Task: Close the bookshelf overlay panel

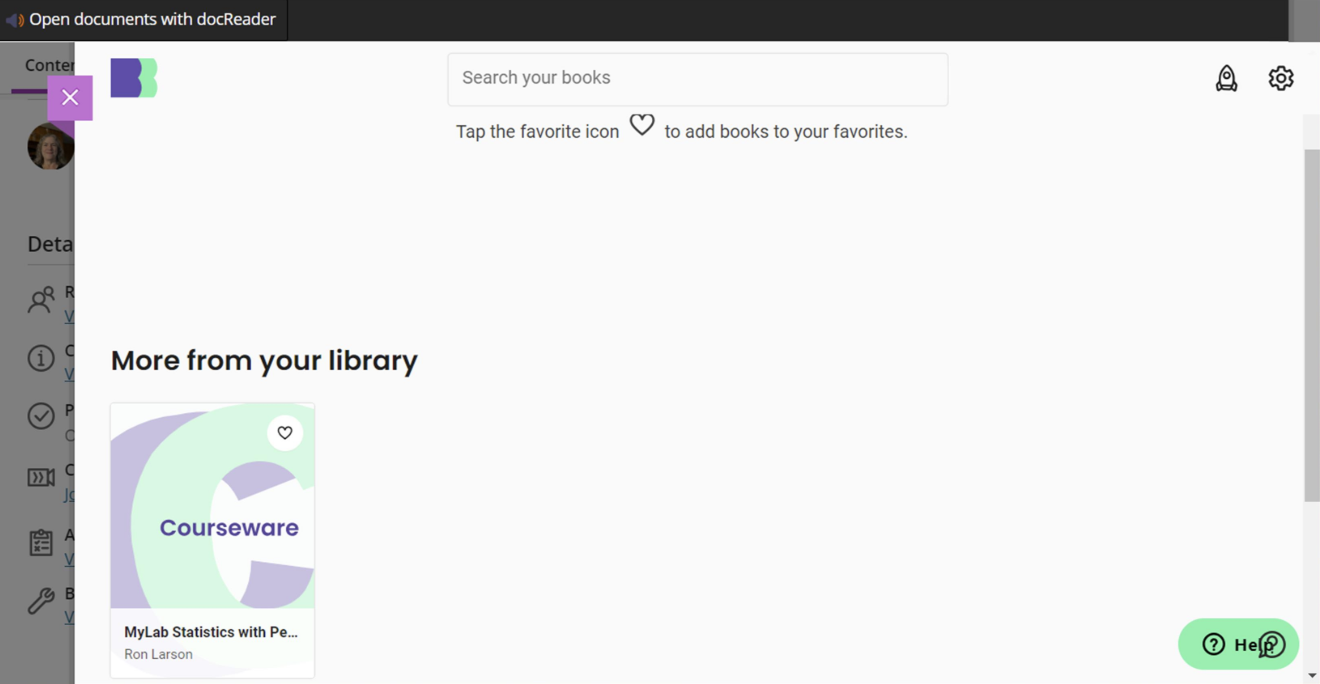Action: (x=70, y=98)
